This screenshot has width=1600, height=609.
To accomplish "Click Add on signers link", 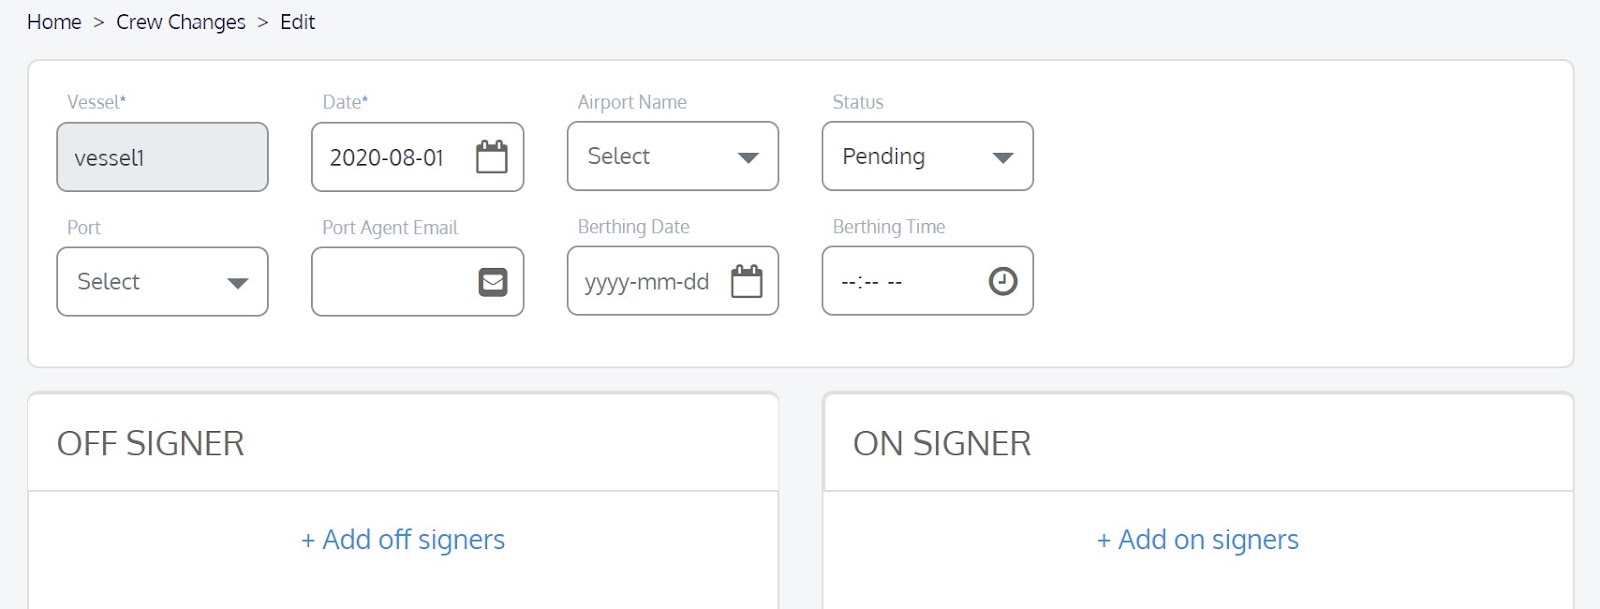I will tap(1197, 540).
